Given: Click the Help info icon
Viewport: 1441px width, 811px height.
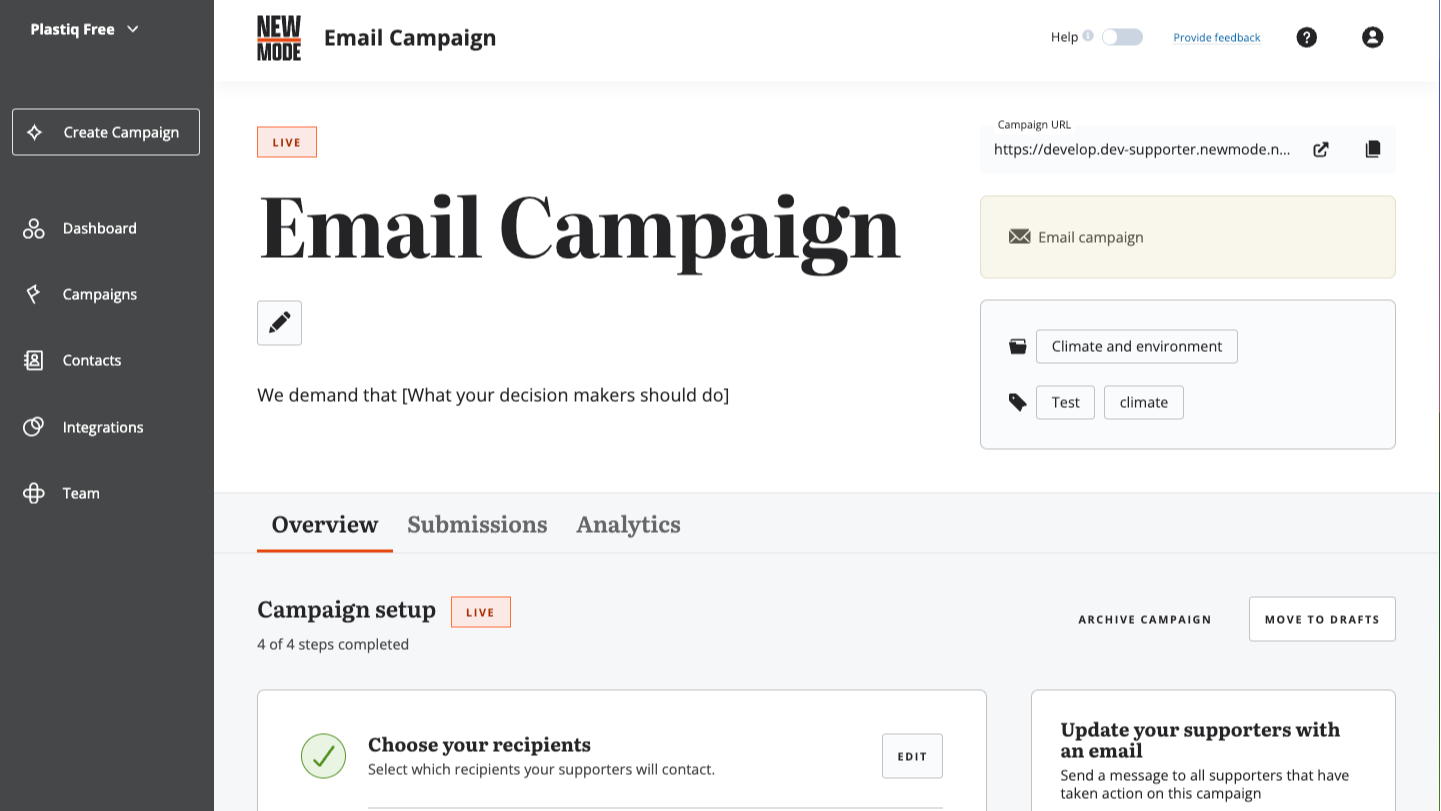Looking at the screenshot, I should (x=1088, y=36).
